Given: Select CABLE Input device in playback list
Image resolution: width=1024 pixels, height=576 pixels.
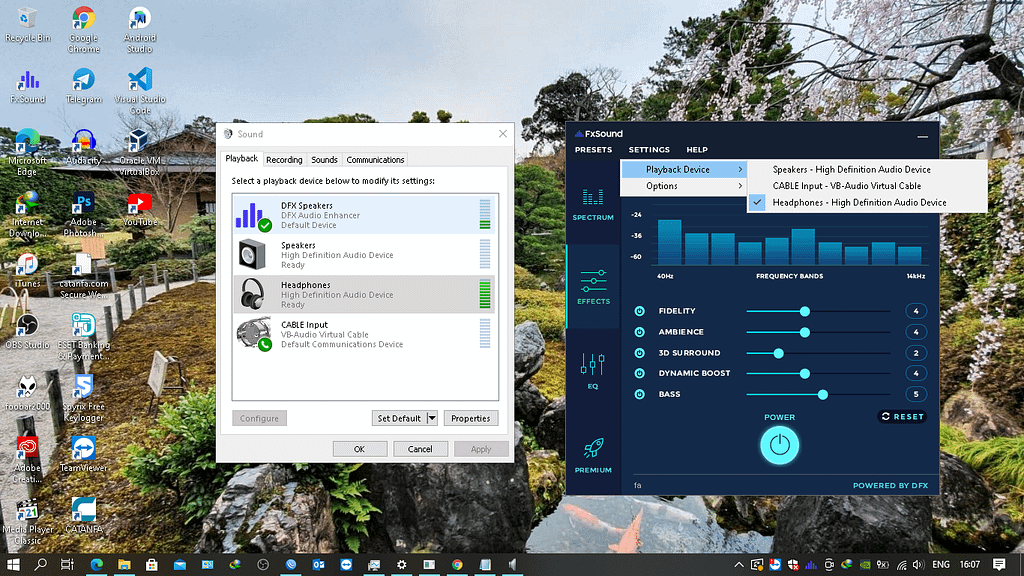Looking at the screenshot, I should point(364,334).
